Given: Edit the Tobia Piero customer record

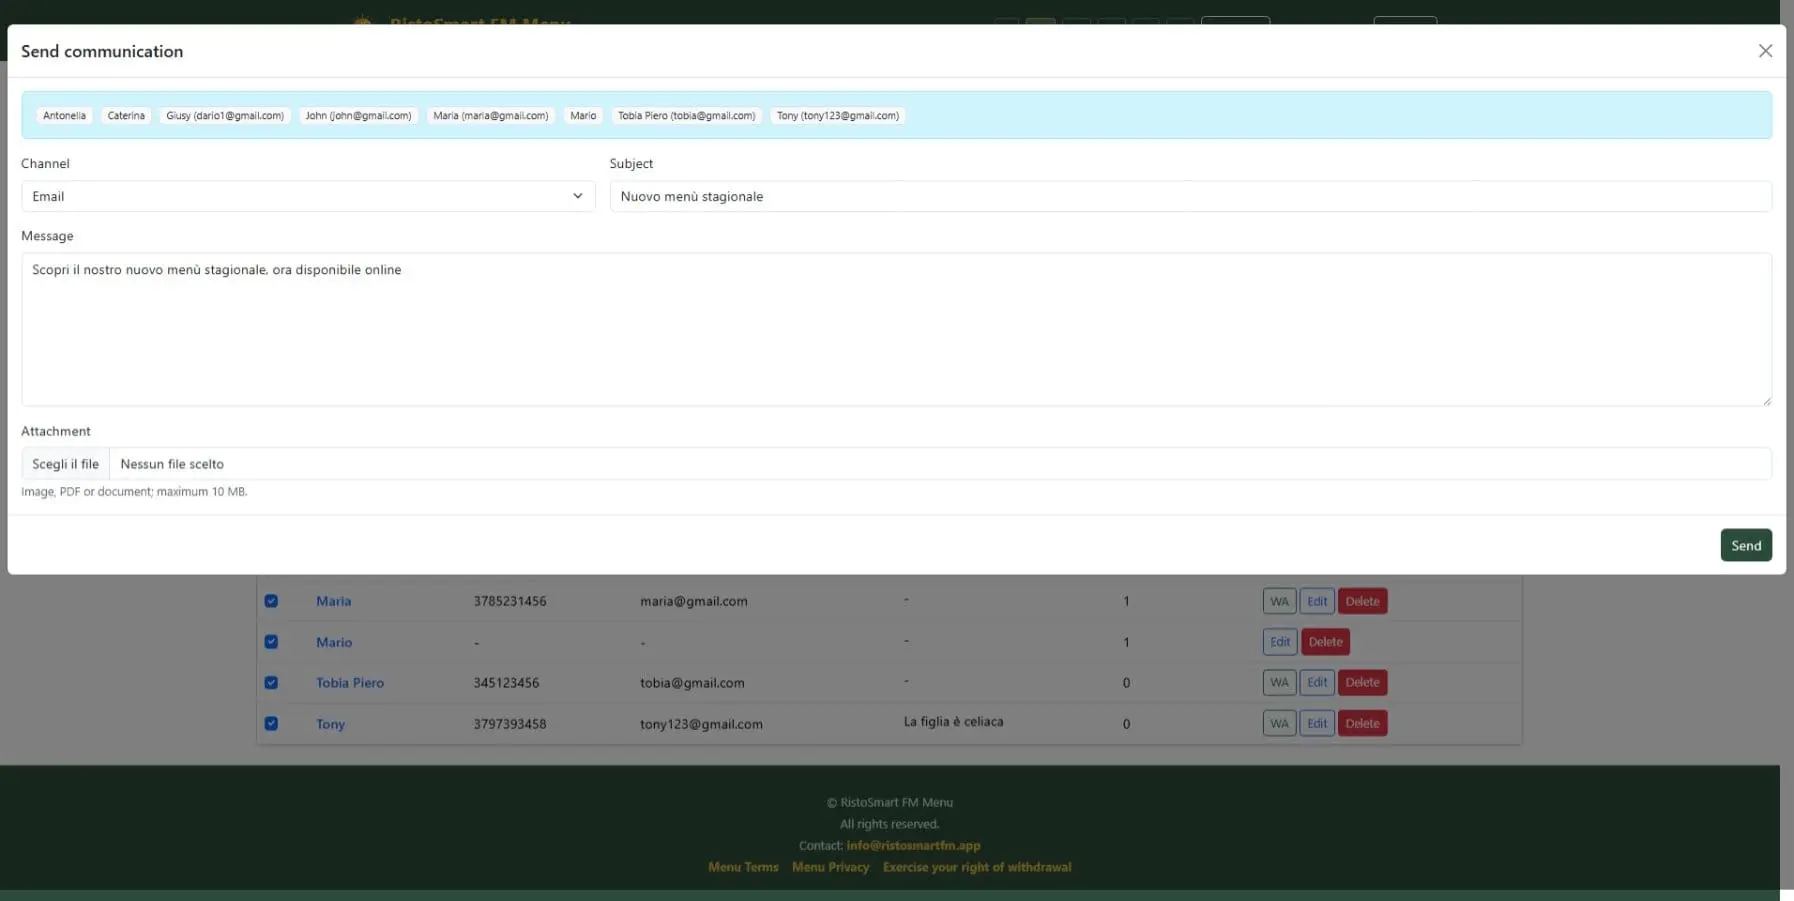Looking at the screenshot, I should point(1317,682).
